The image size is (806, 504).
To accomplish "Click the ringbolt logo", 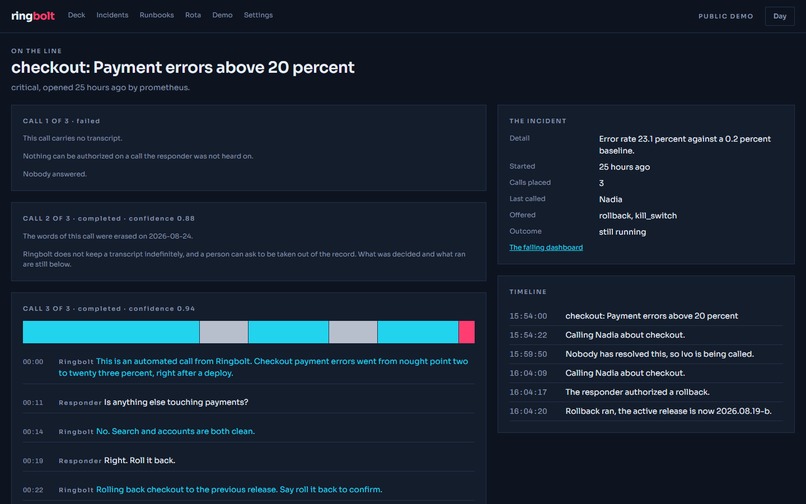I will (x=33, y=15).
